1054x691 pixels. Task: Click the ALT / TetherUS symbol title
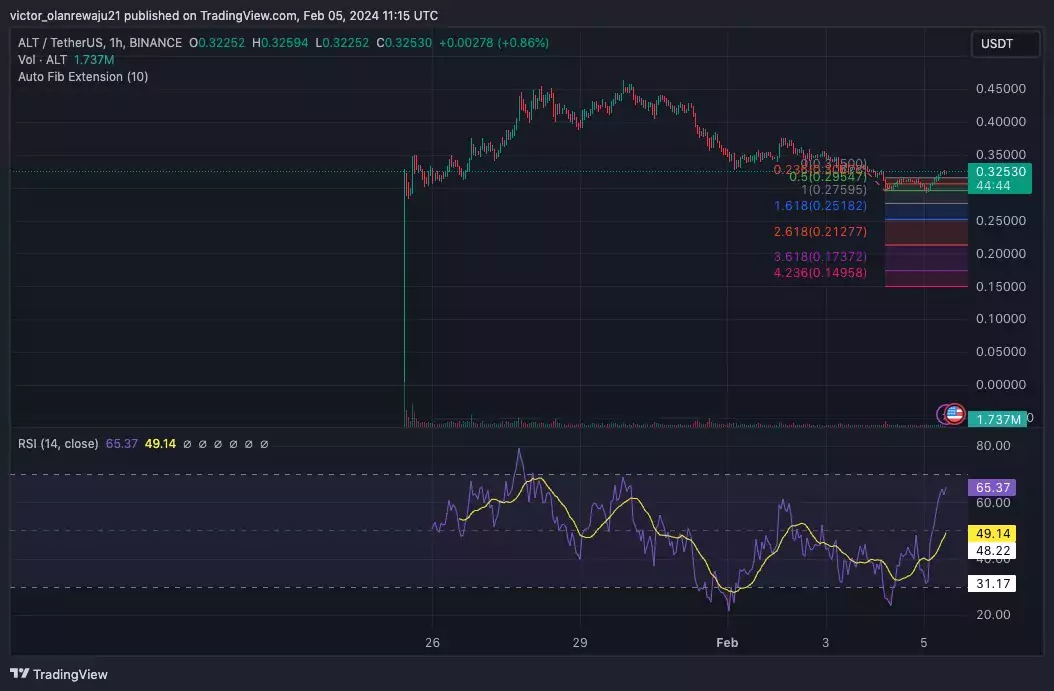62,42
